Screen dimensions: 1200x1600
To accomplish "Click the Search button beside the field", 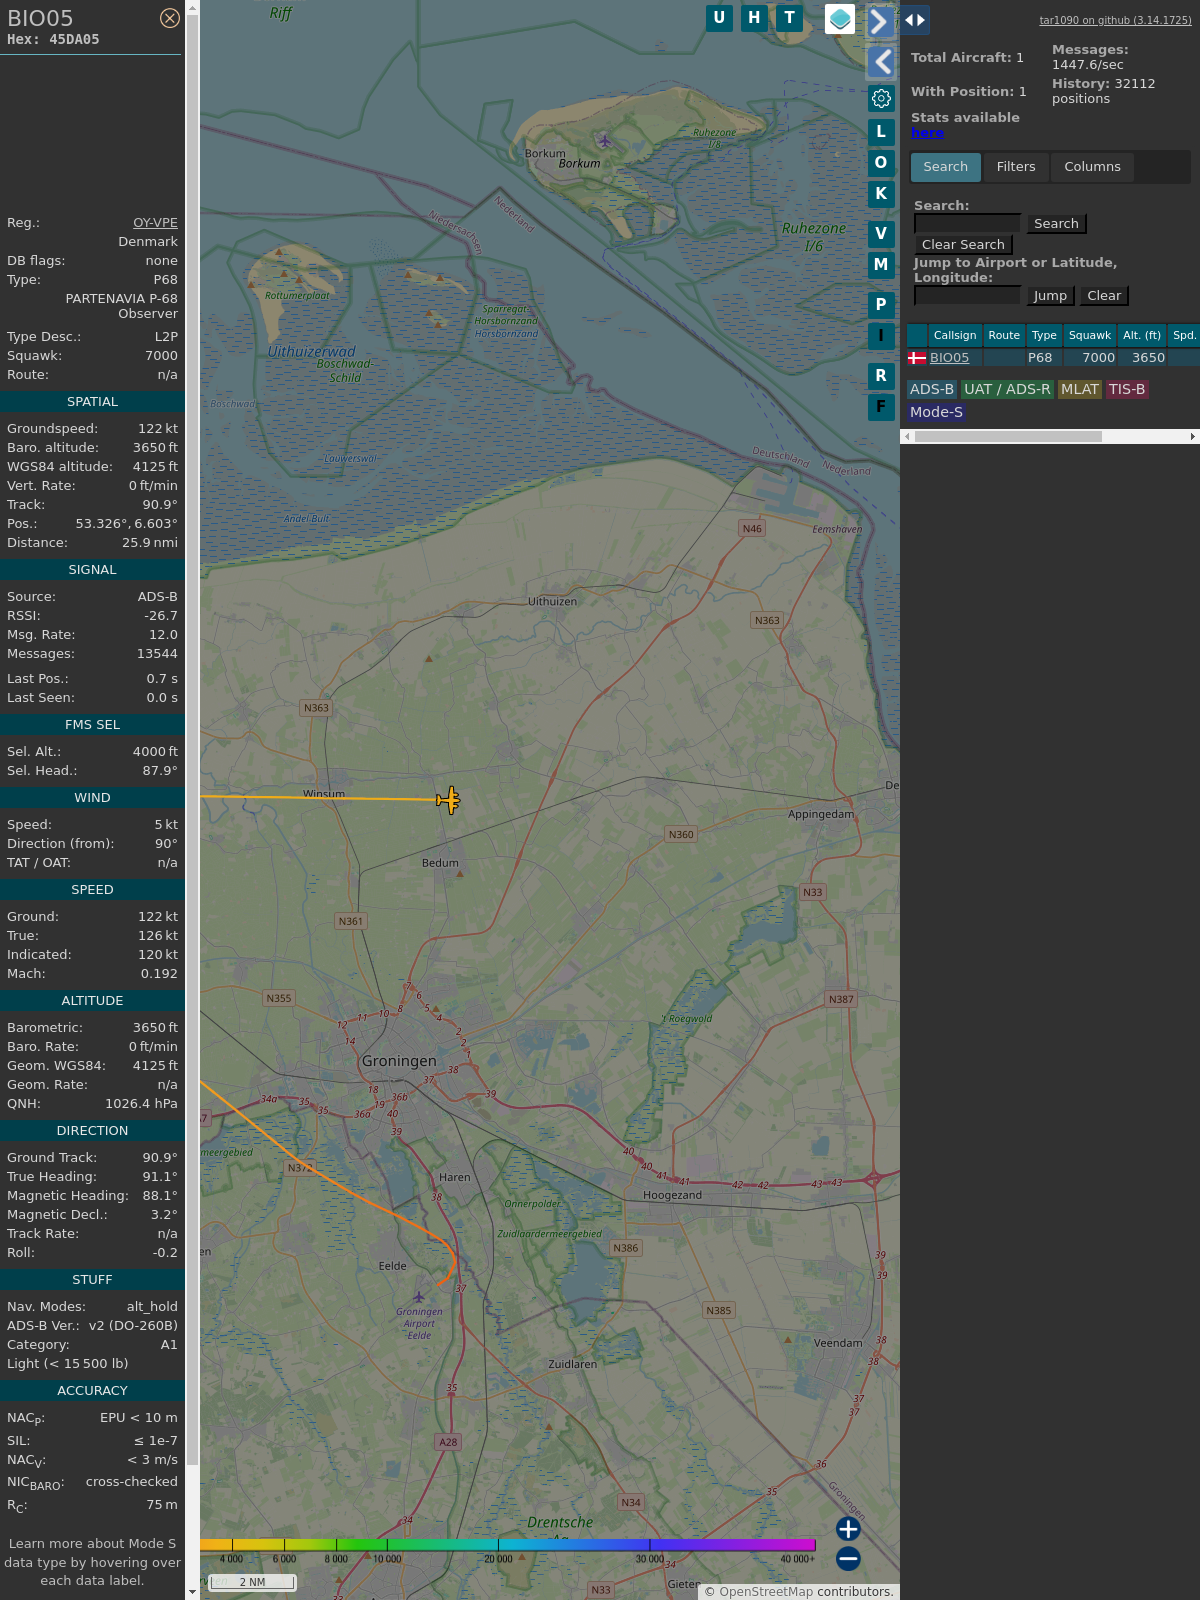I will click(x=1056, y=224).
